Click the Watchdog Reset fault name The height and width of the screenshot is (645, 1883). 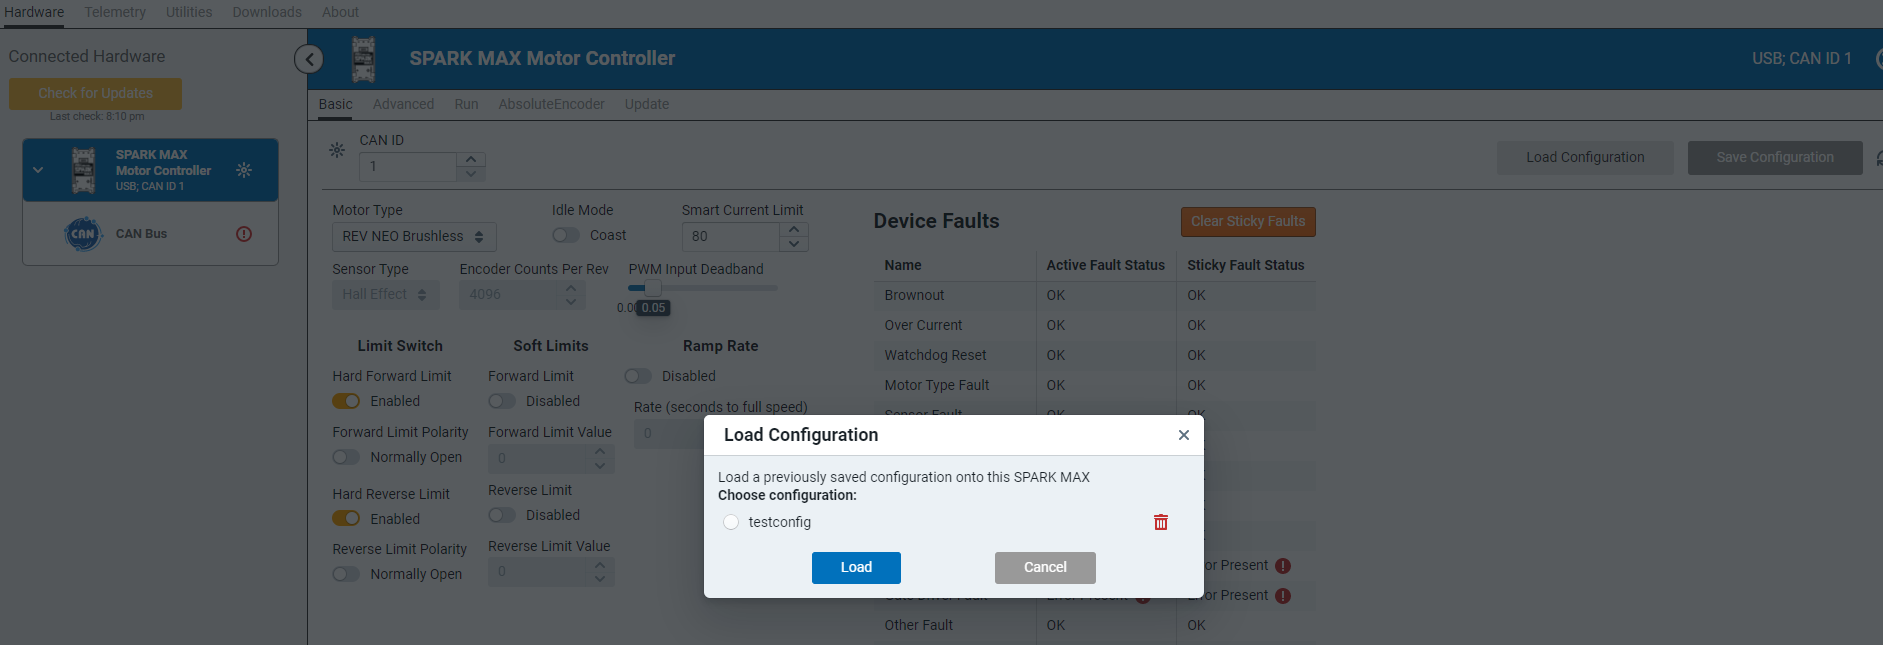[935, 355]
